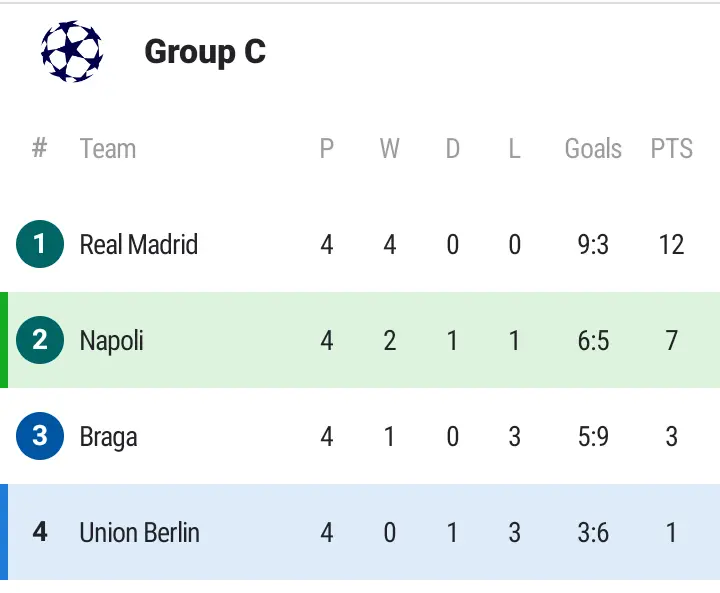Click Napoli's 6:5 goals value
Image resolution: width=720 pixels, height=593 pixels.
point(593,340)
